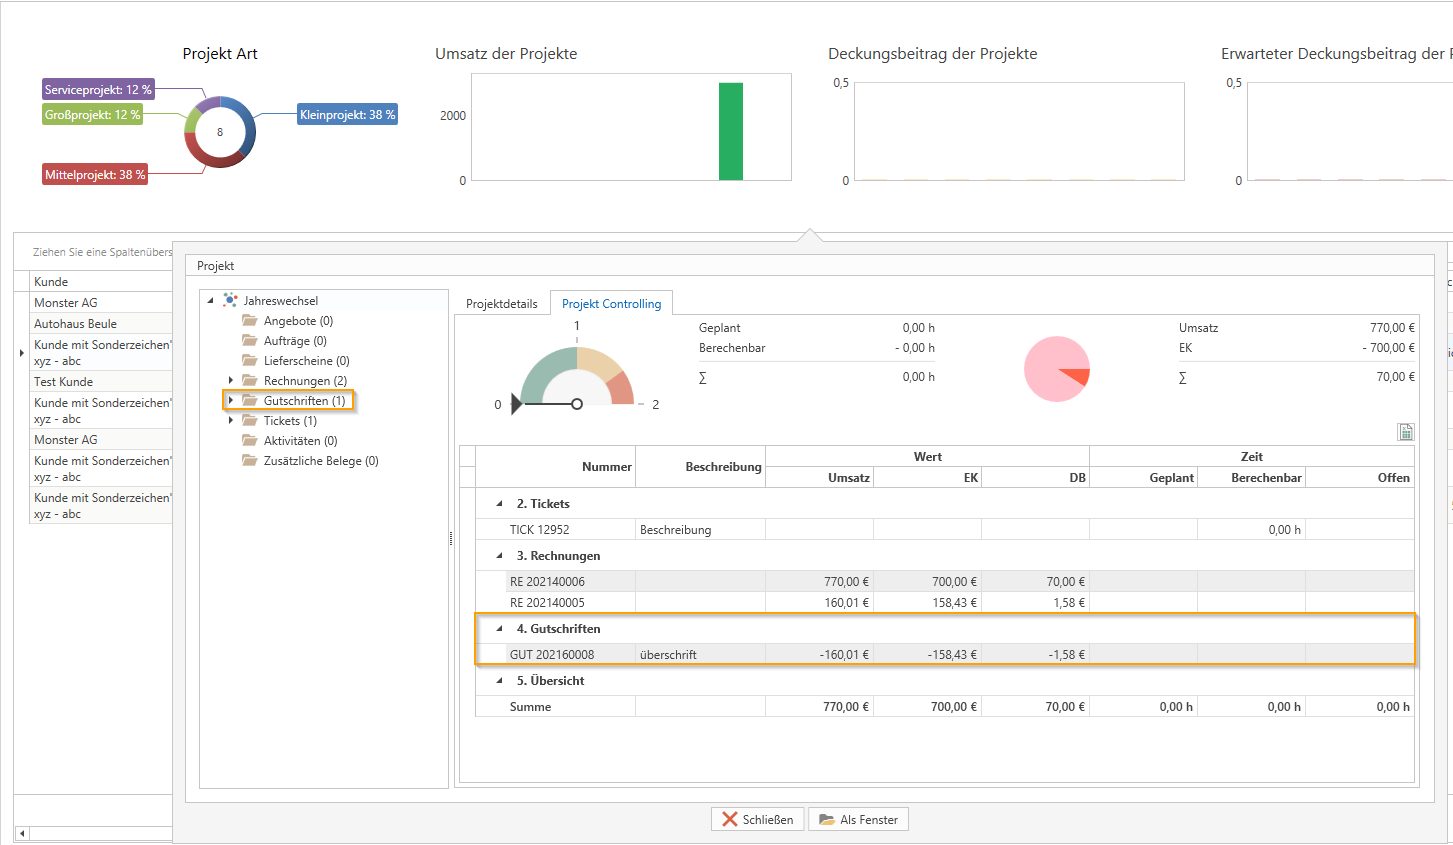Click the Jahreswechsel project node icon
Viewport: 1453px width, 845px height.
230,300
